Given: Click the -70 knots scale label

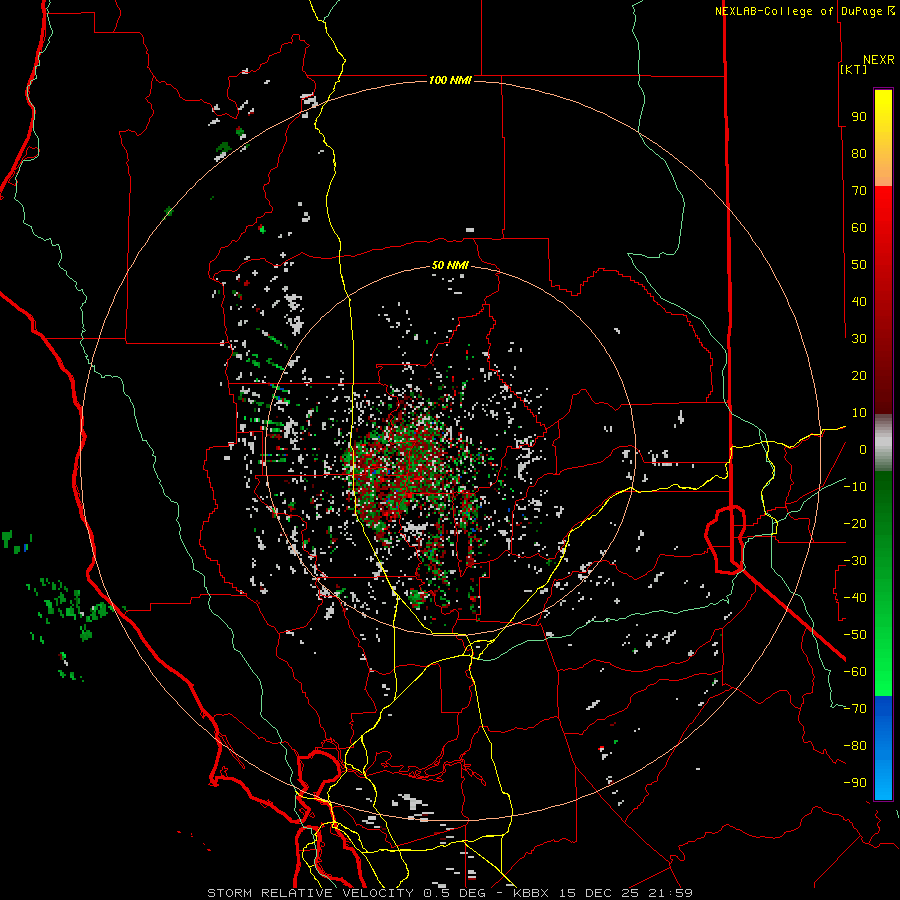Looking at the screenshot, I should [855, 709].
